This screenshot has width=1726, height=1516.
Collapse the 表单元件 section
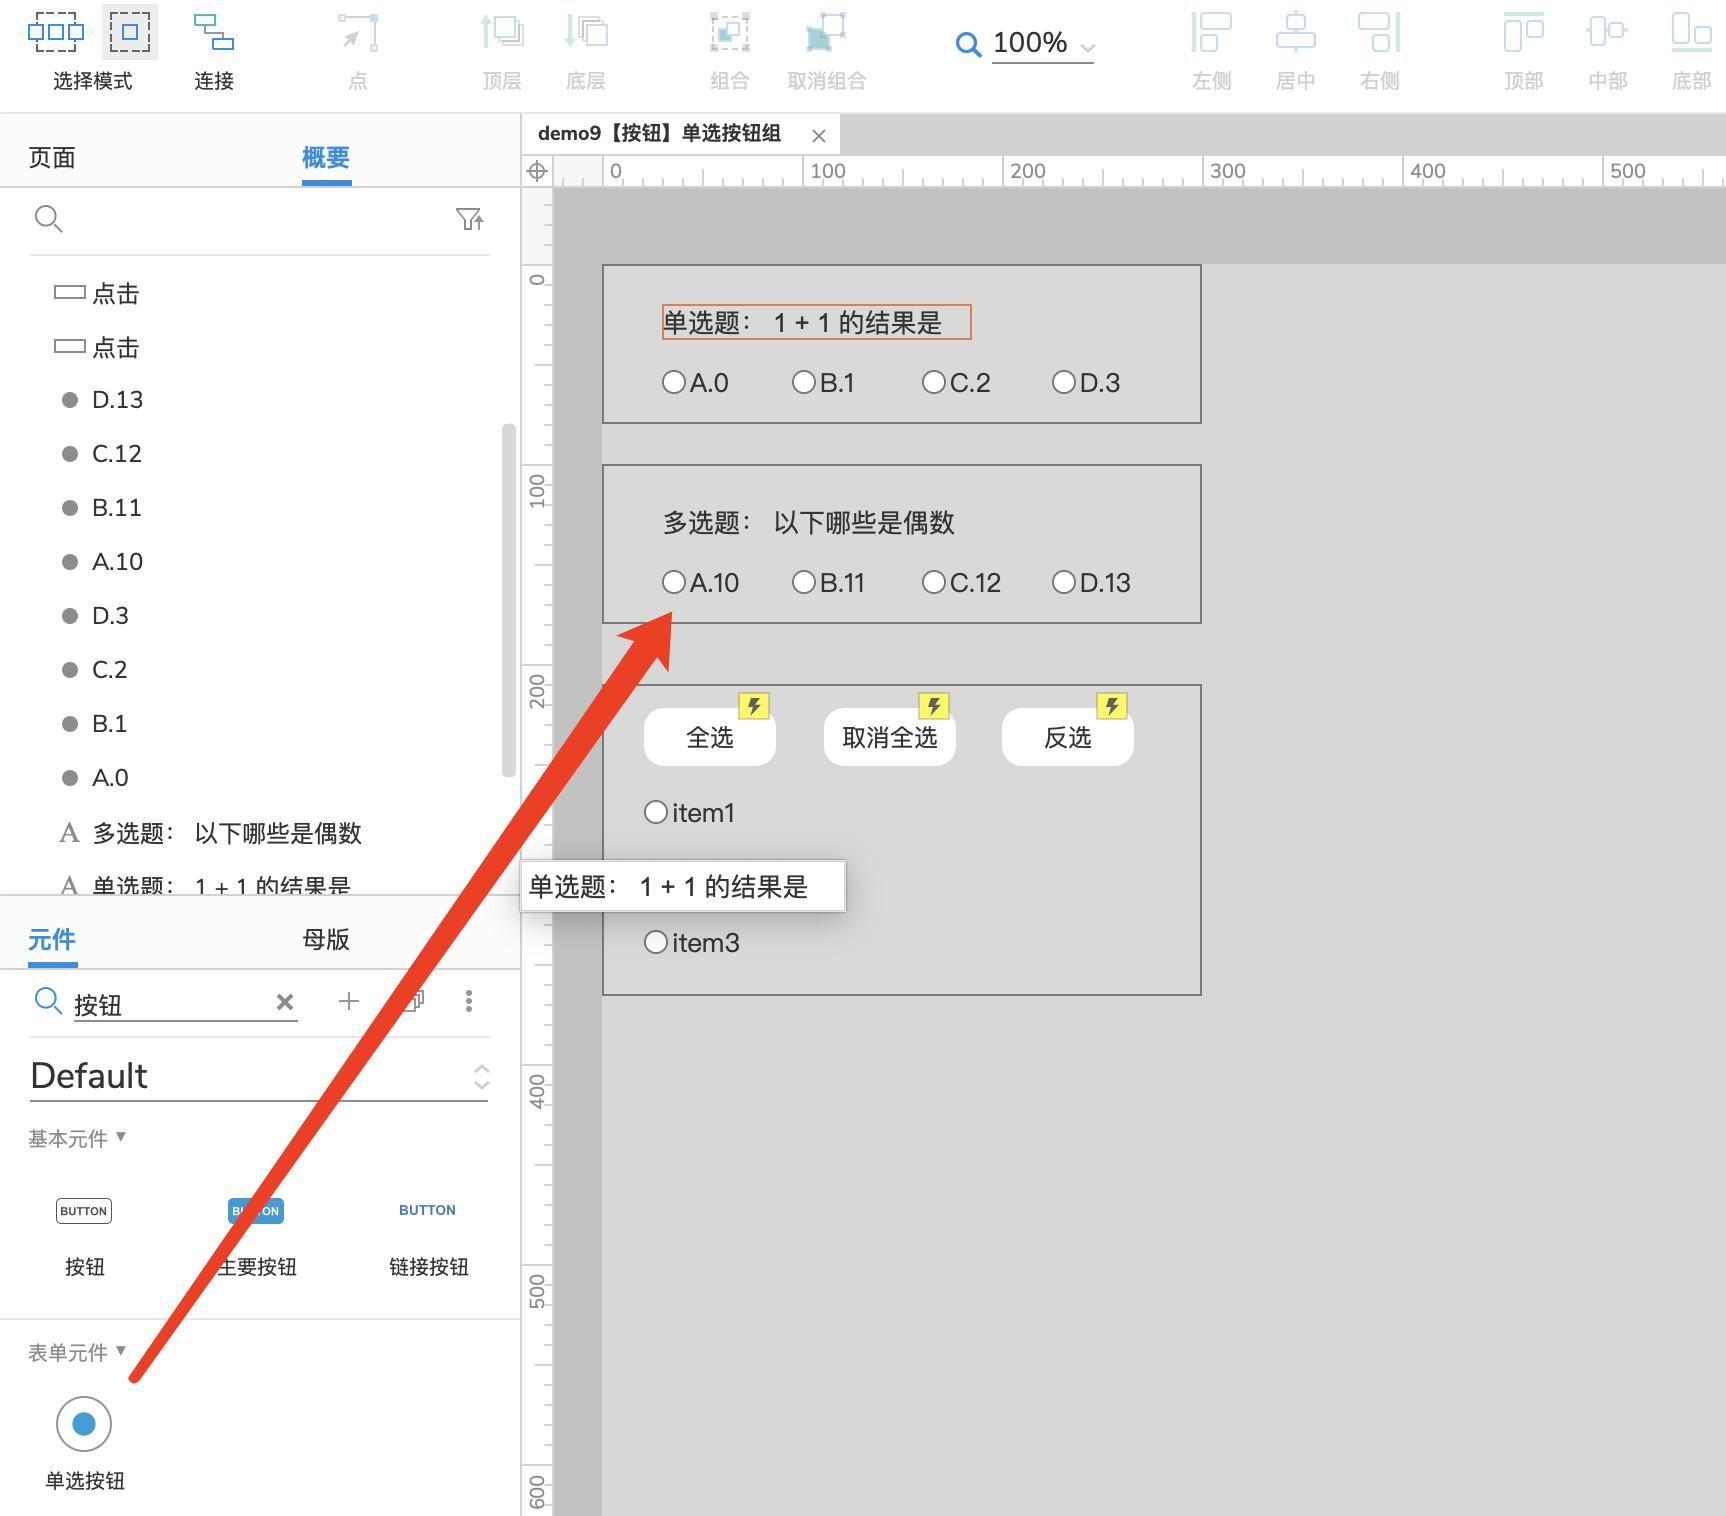click(77, 1352)
